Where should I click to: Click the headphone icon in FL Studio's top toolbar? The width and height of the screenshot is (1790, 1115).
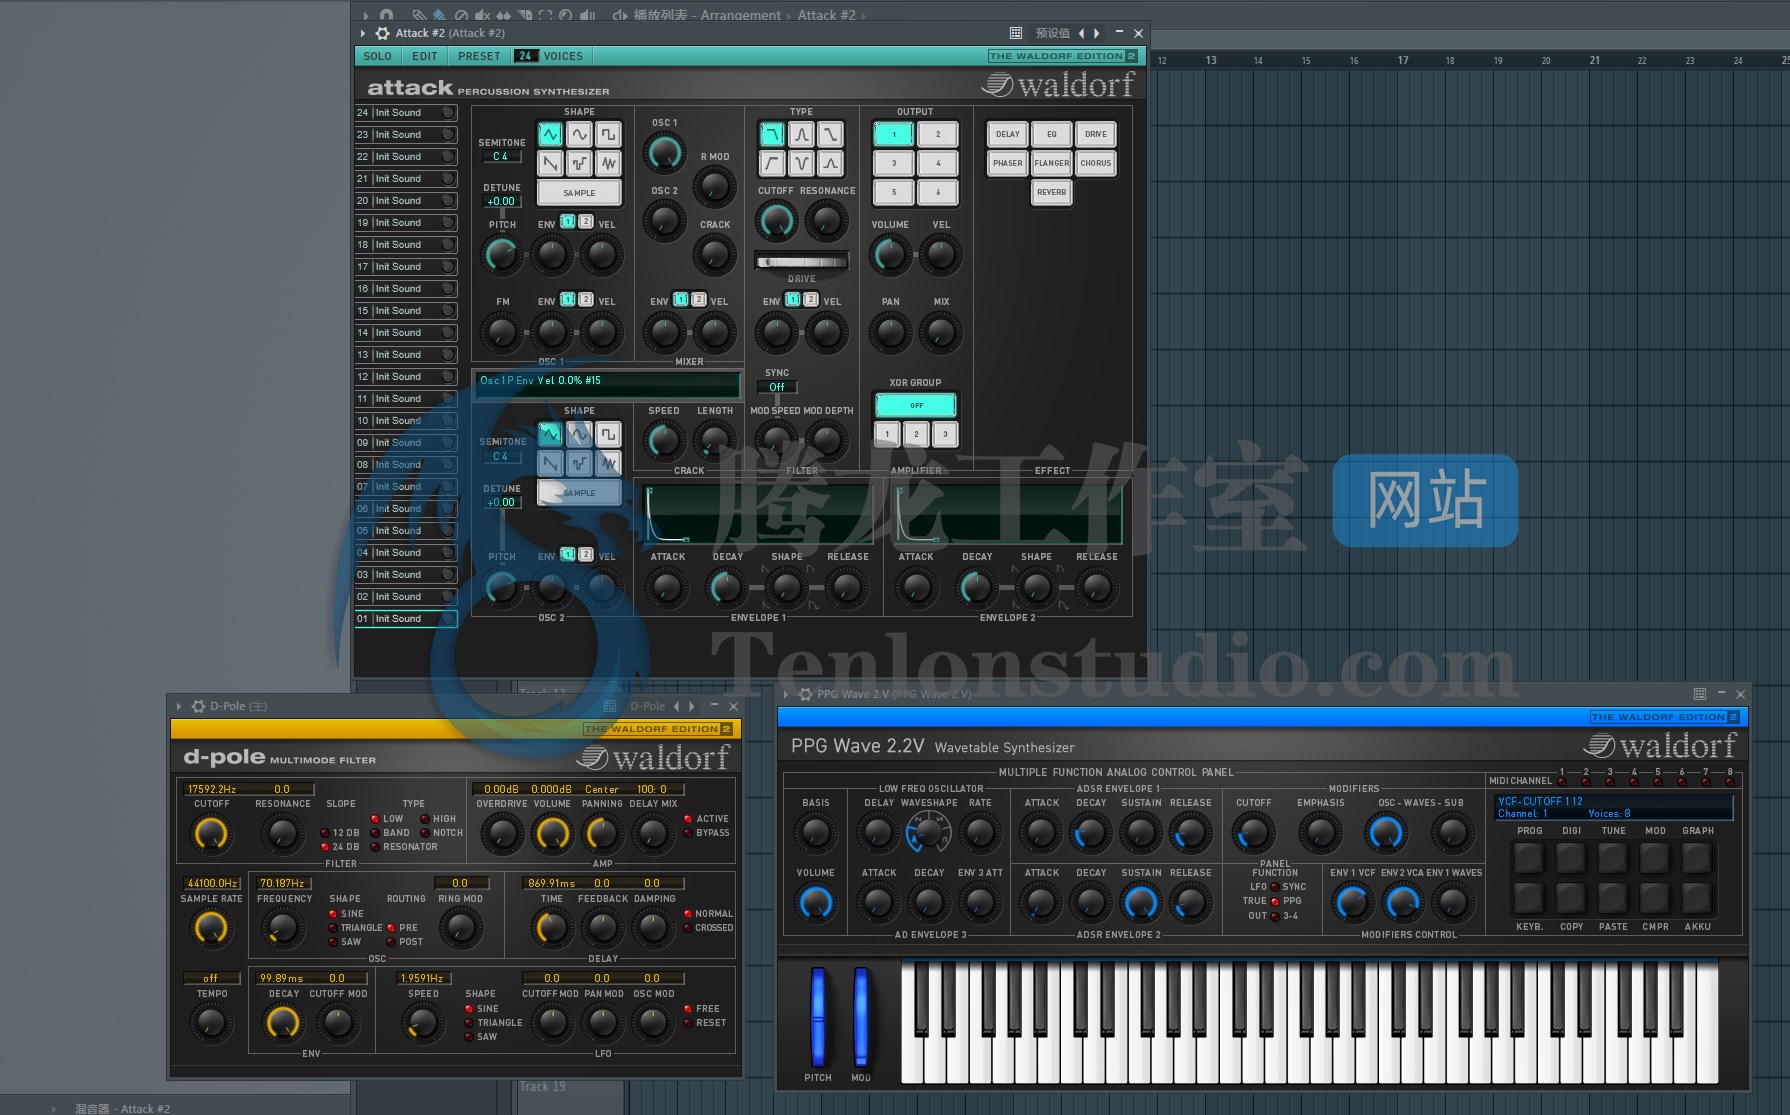click(386, 15)
